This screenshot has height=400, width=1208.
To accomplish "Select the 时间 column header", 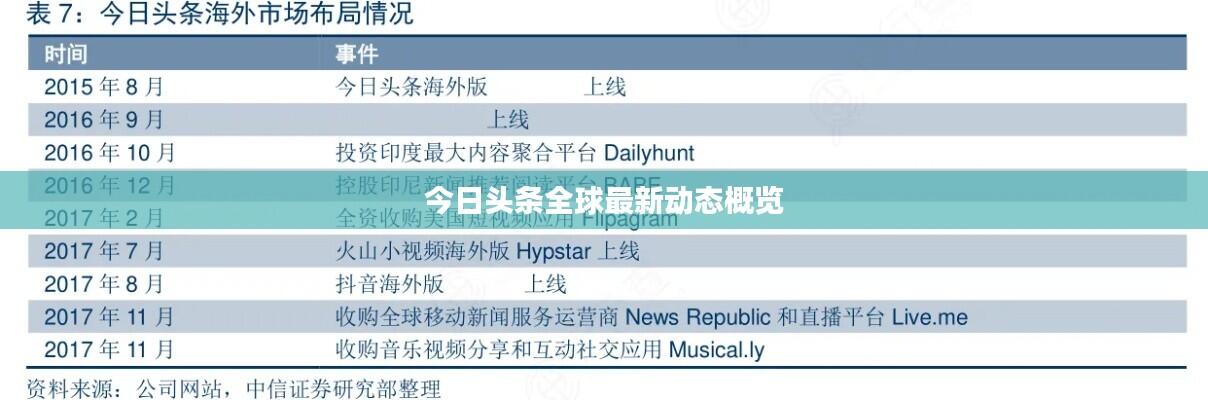I will point(65,53).
